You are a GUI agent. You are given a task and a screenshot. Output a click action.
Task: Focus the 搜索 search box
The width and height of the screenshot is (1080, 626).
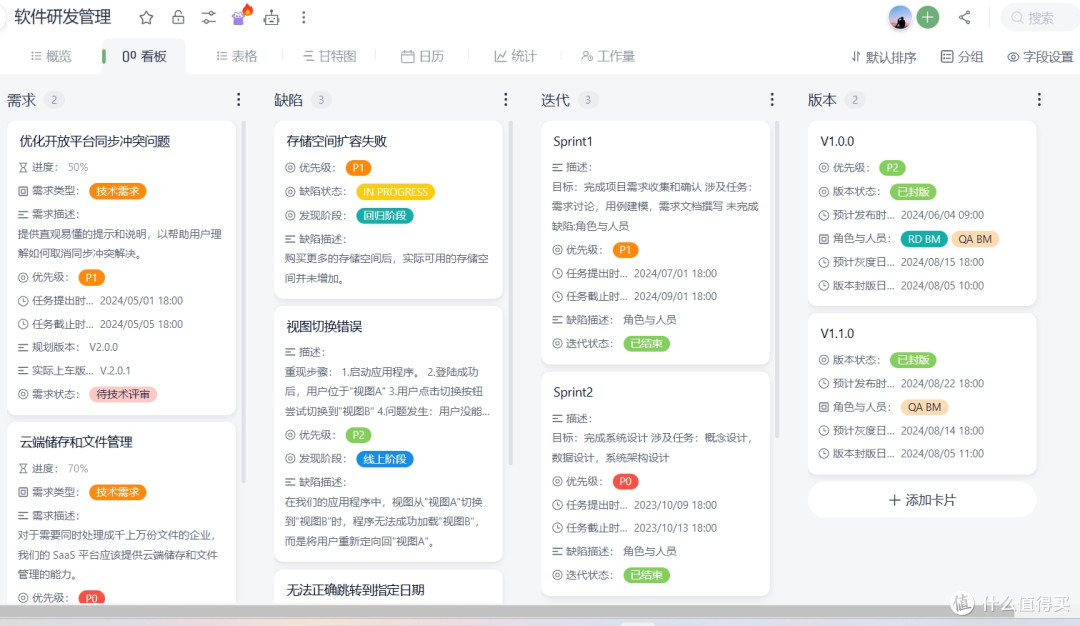click(x=1039, y=18)
